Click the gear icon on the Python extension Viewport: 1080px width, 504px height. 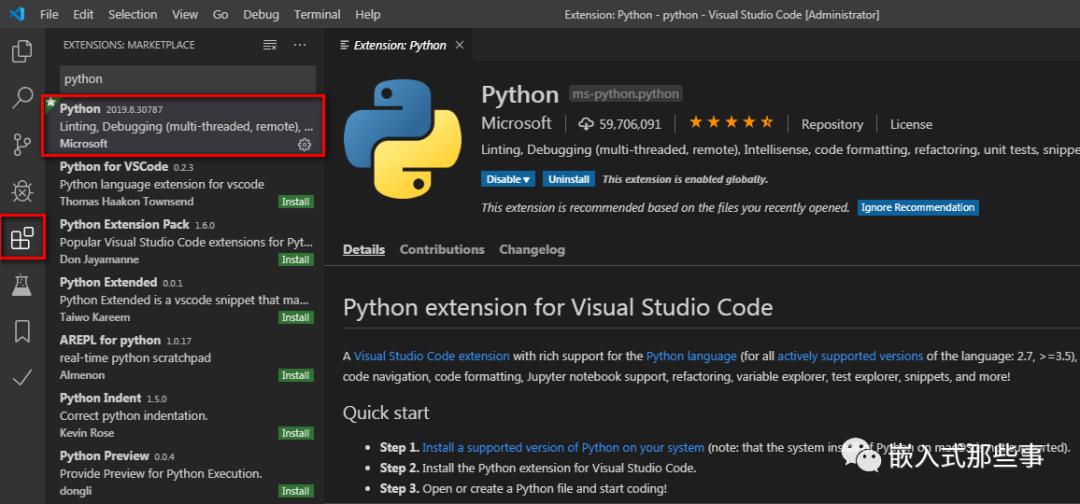point(304,144)
